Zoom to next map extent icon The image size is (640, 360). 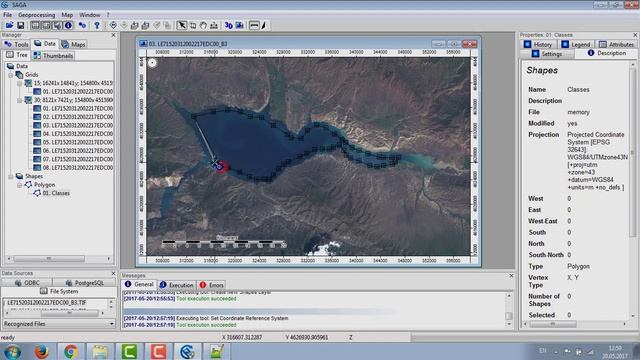coord(124,25)
